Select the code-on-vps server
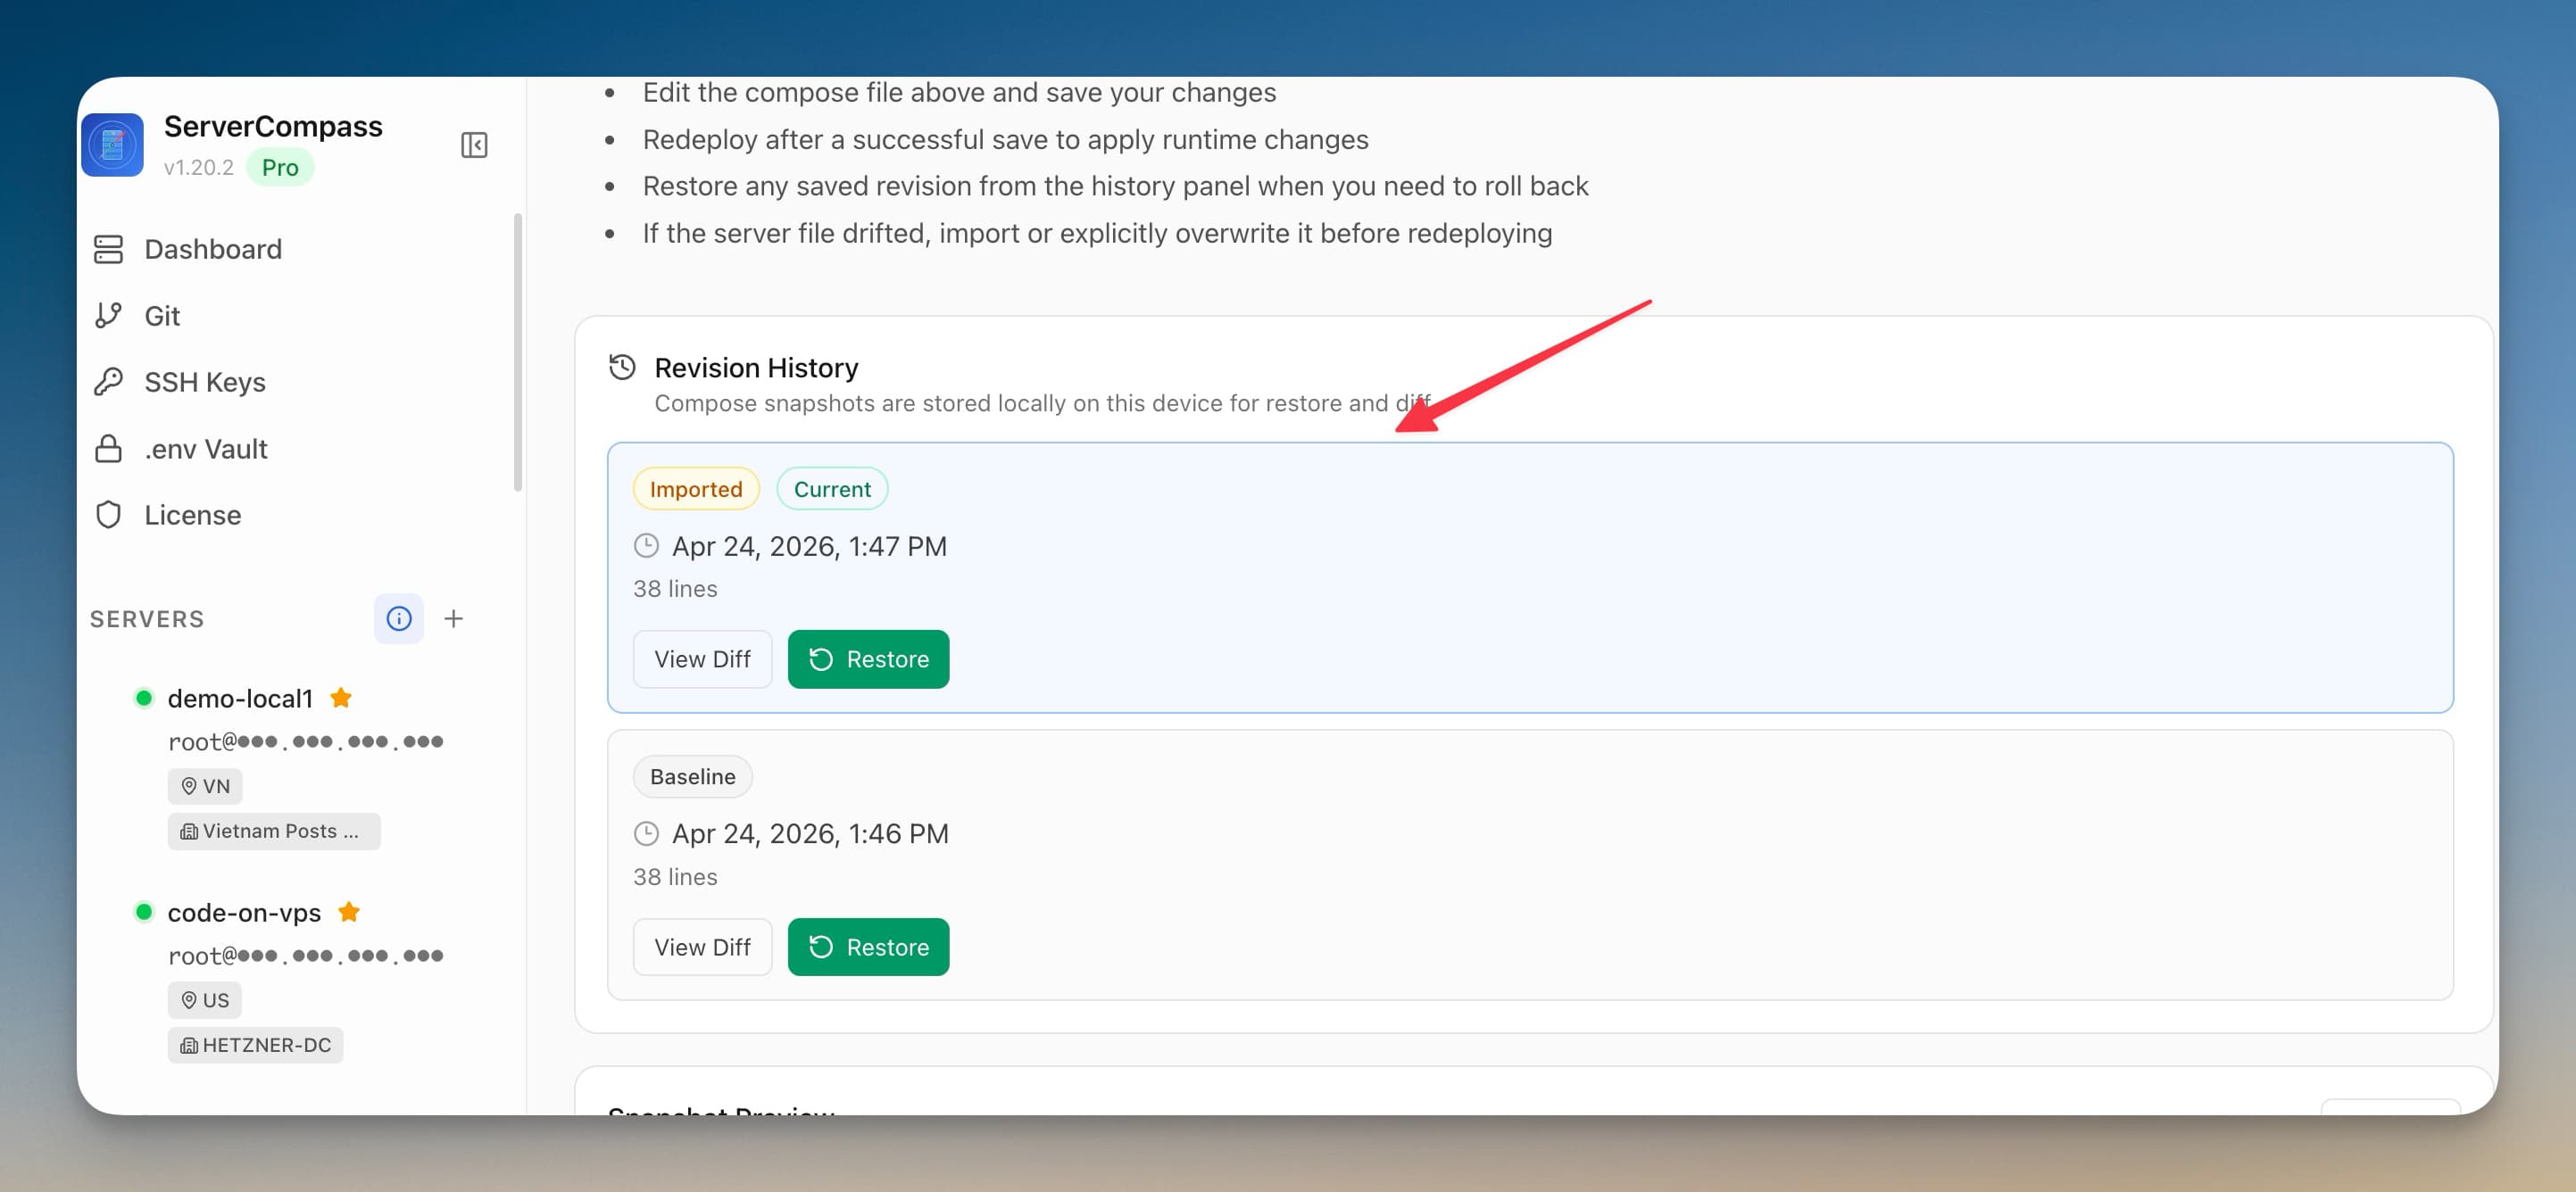 click(244, 912)
